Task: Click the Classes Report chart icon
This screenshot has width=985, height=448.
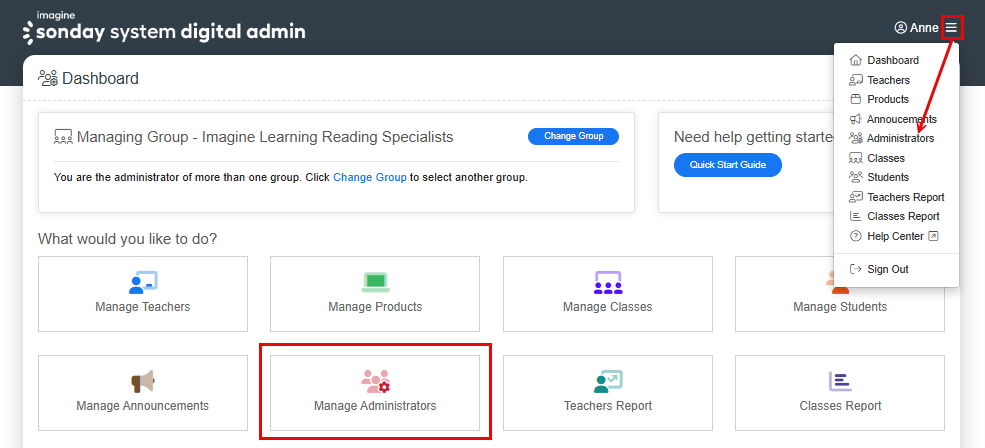Action: point(840,381)
